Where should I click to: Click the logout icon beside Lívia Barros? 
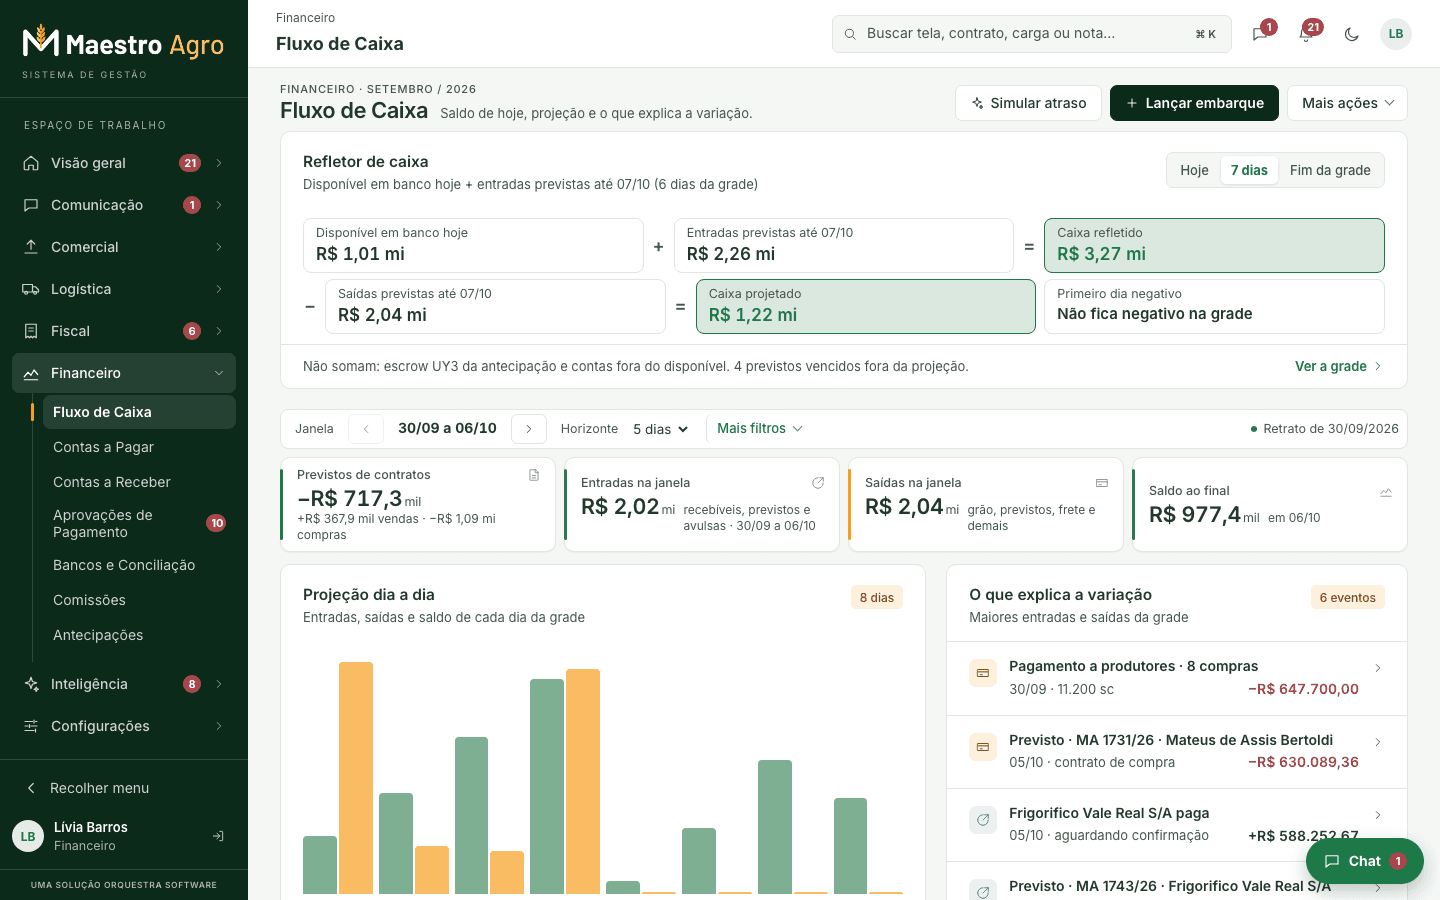tap(218, 836)
